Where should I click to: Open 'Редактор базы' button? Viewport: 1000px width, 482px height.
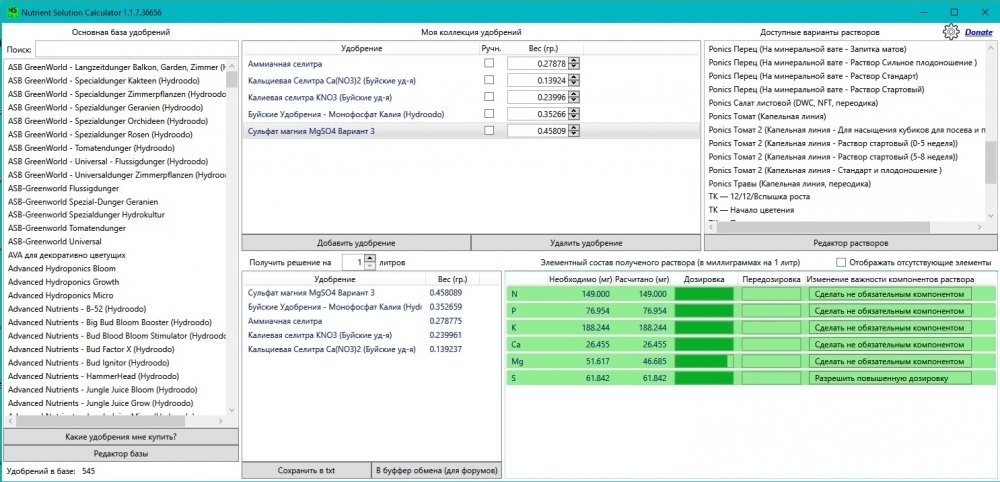point(121,453)
